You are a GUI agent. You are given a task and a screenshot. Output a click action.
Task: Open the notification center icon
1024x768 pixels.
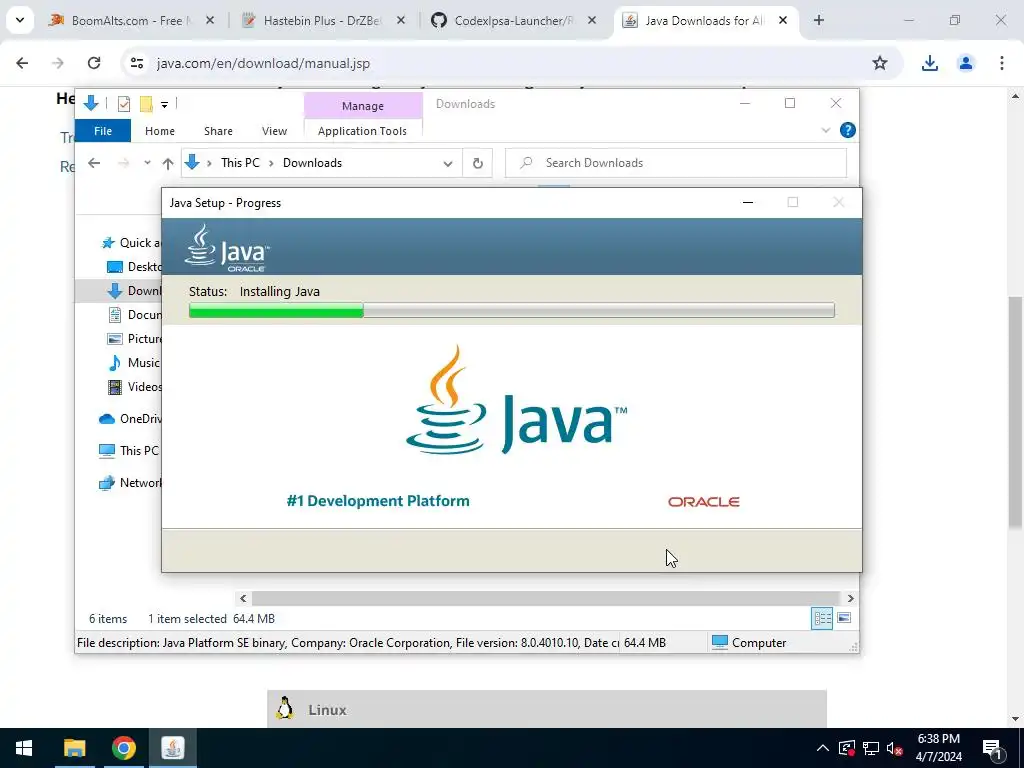[992, 748]
